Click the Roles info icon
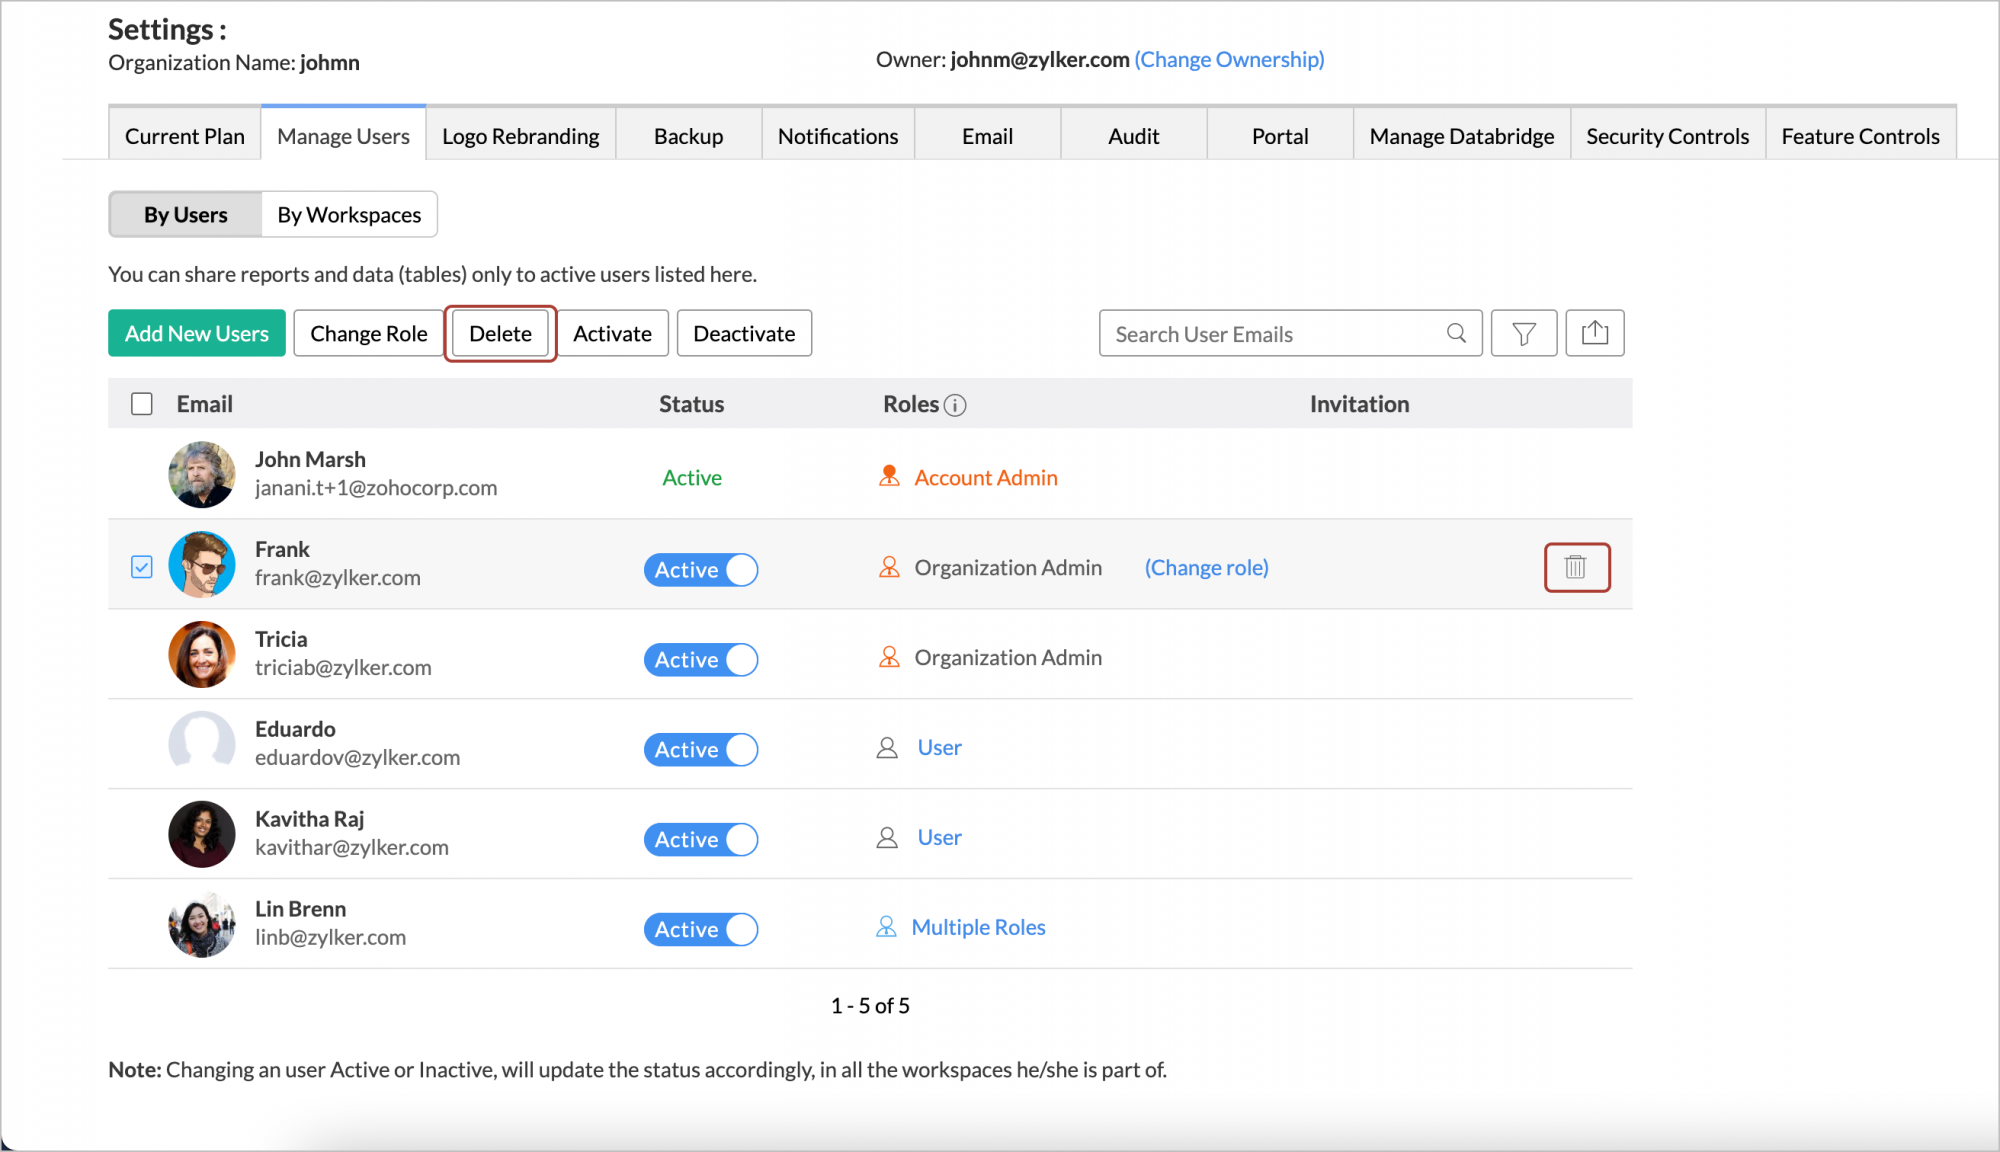The image size is (2000, 1152). pyautogui.click(x=955, y=405)
